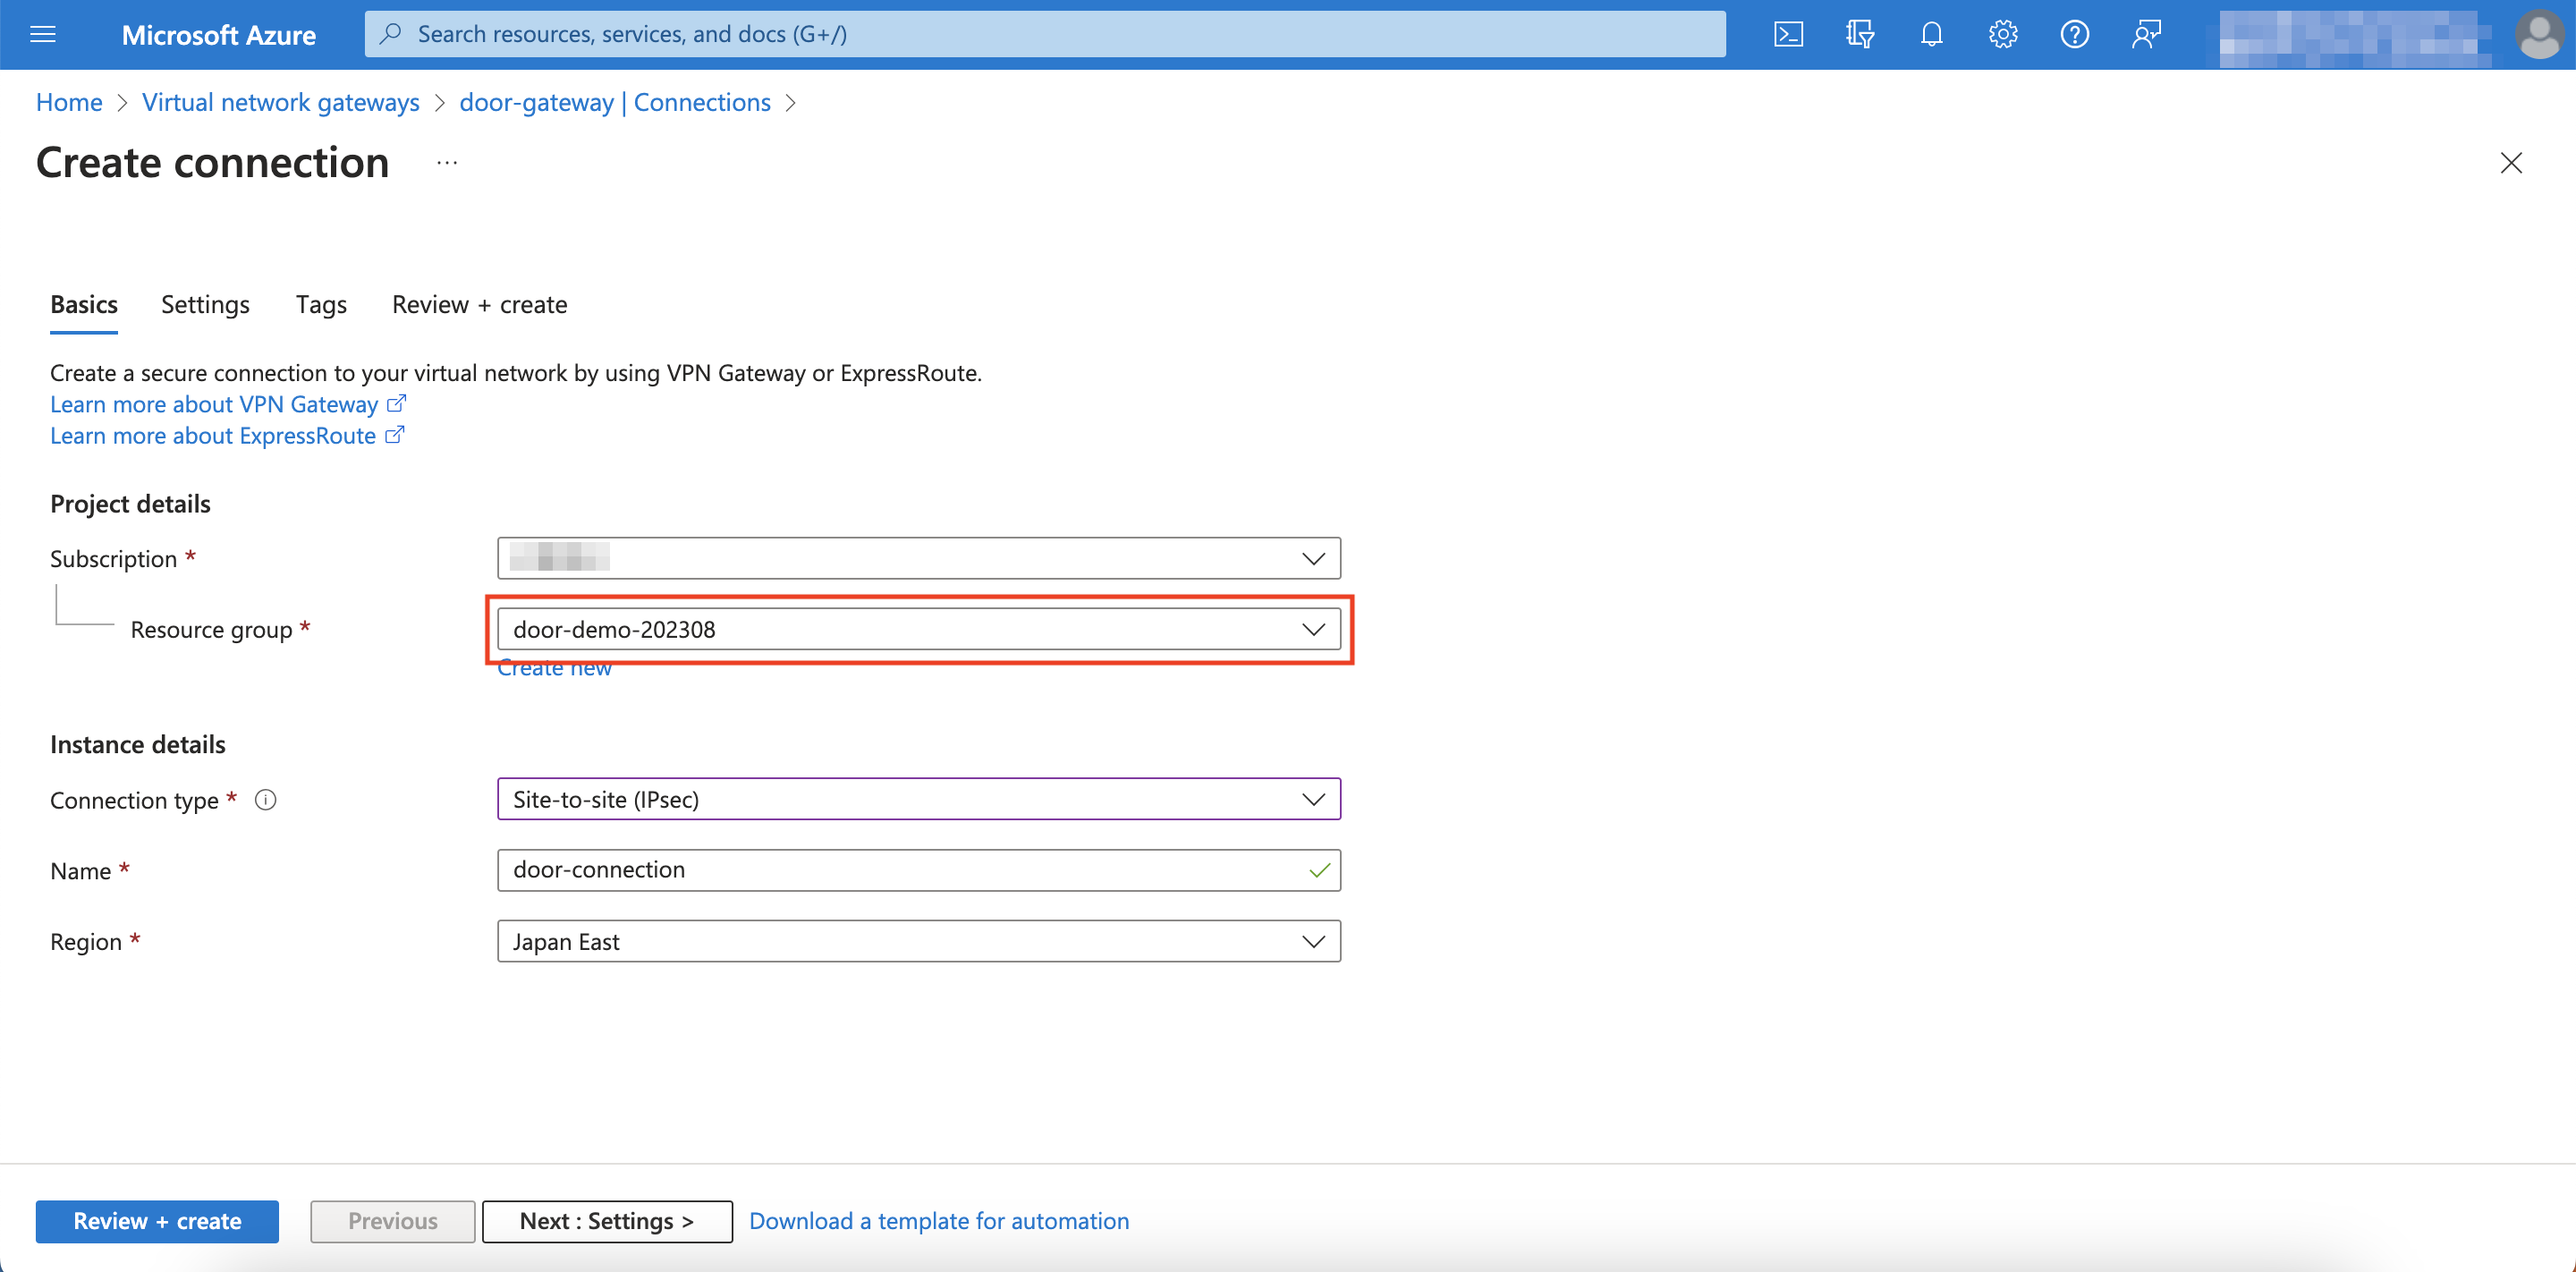Open the Region dropdown showing Japan East
2576x1272 pixels.
click(x=918, y=941)
